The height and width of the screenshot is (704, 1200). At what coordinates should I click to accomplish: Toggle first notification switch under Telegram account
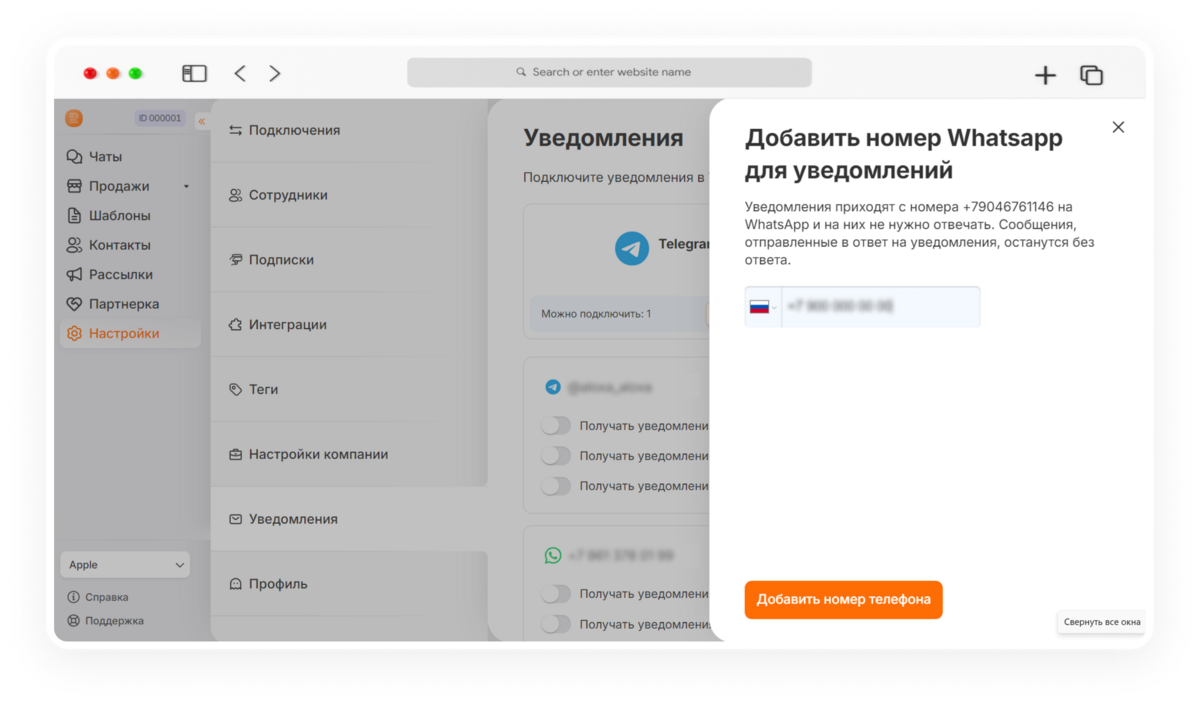click(x=556, y=426)
